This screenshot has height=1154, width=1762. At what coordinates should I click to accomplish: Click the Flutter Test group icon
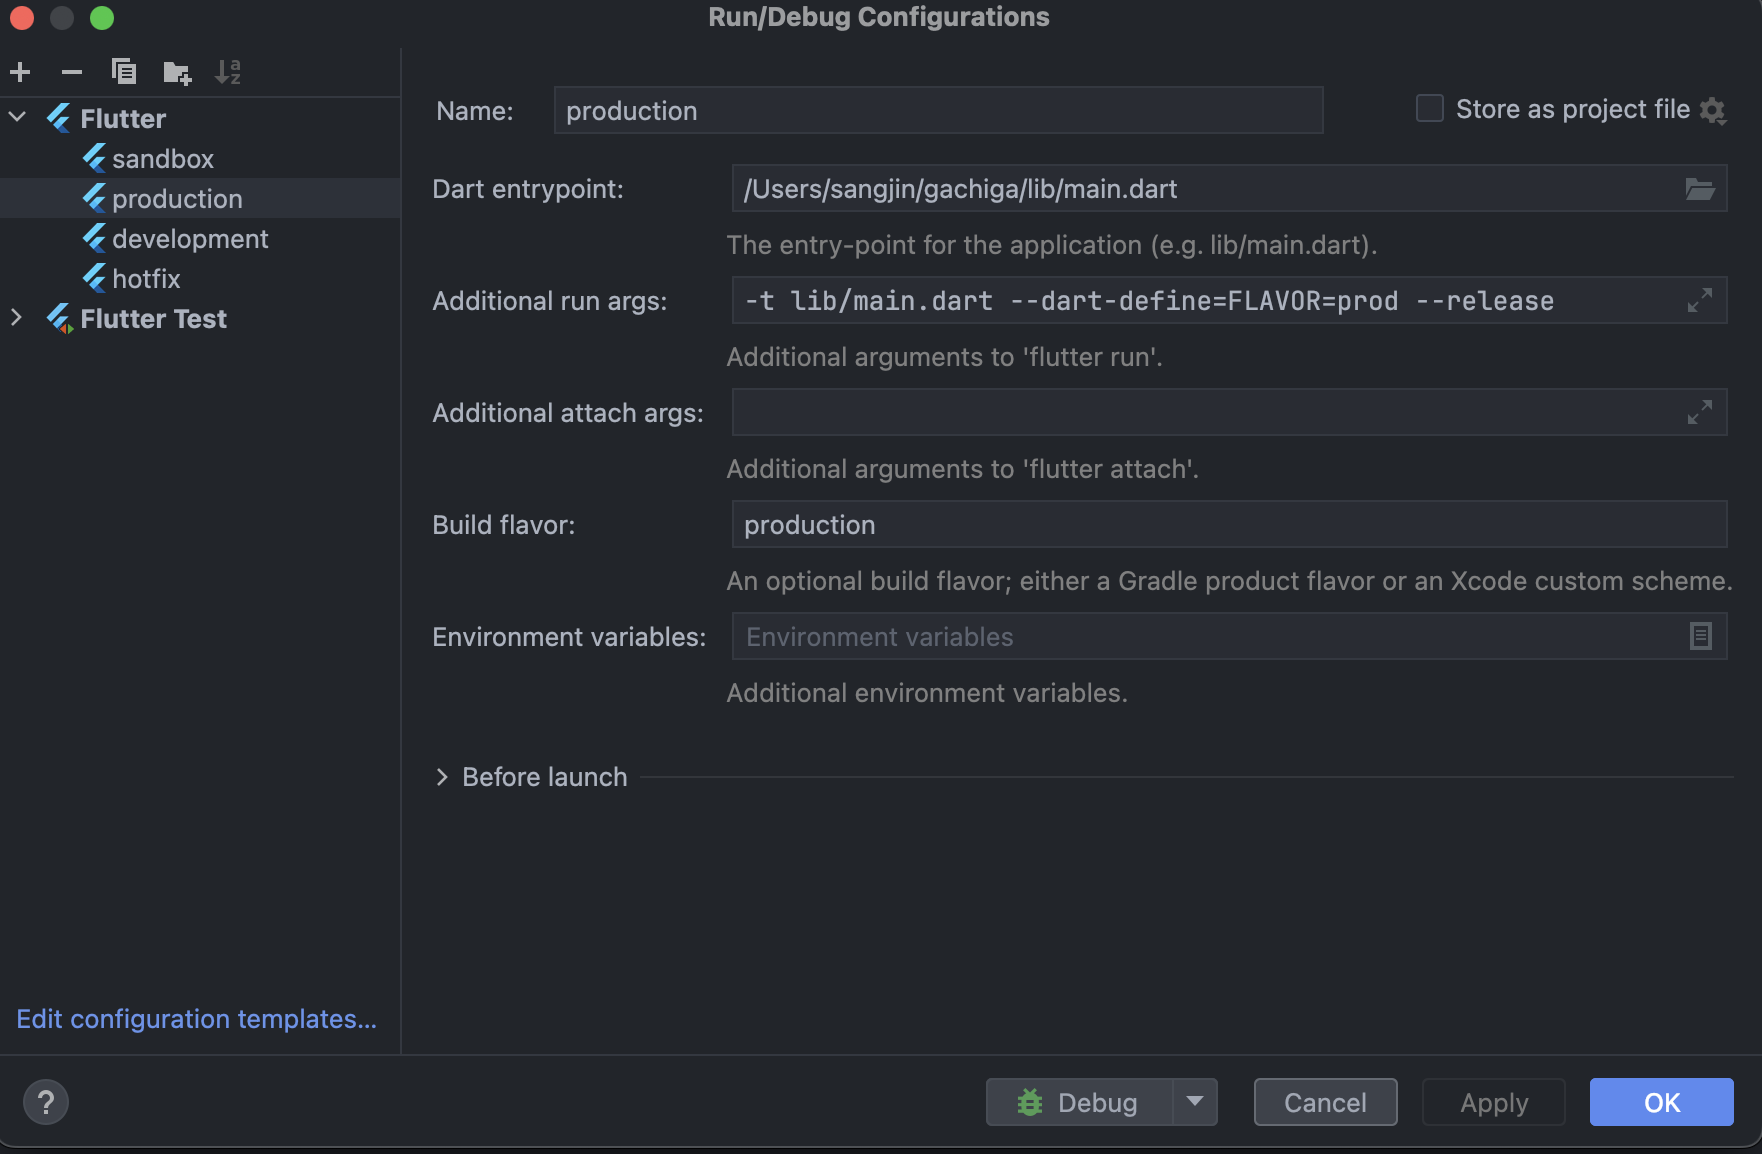(x=60, y=319)
